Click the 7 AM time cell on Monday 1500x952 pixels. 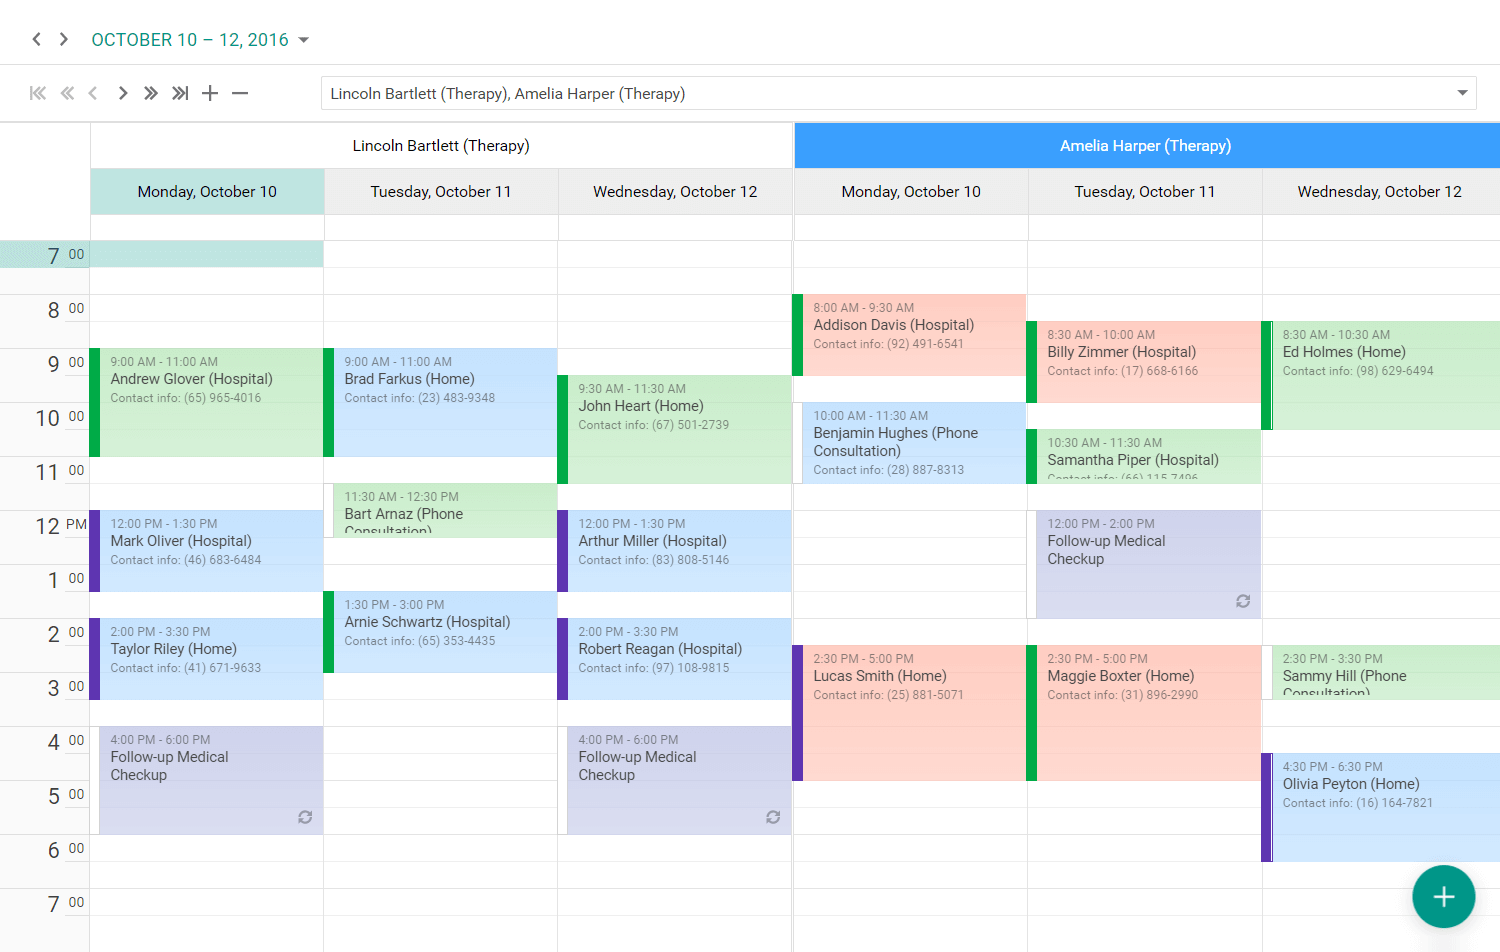click(x=207, y=254)
